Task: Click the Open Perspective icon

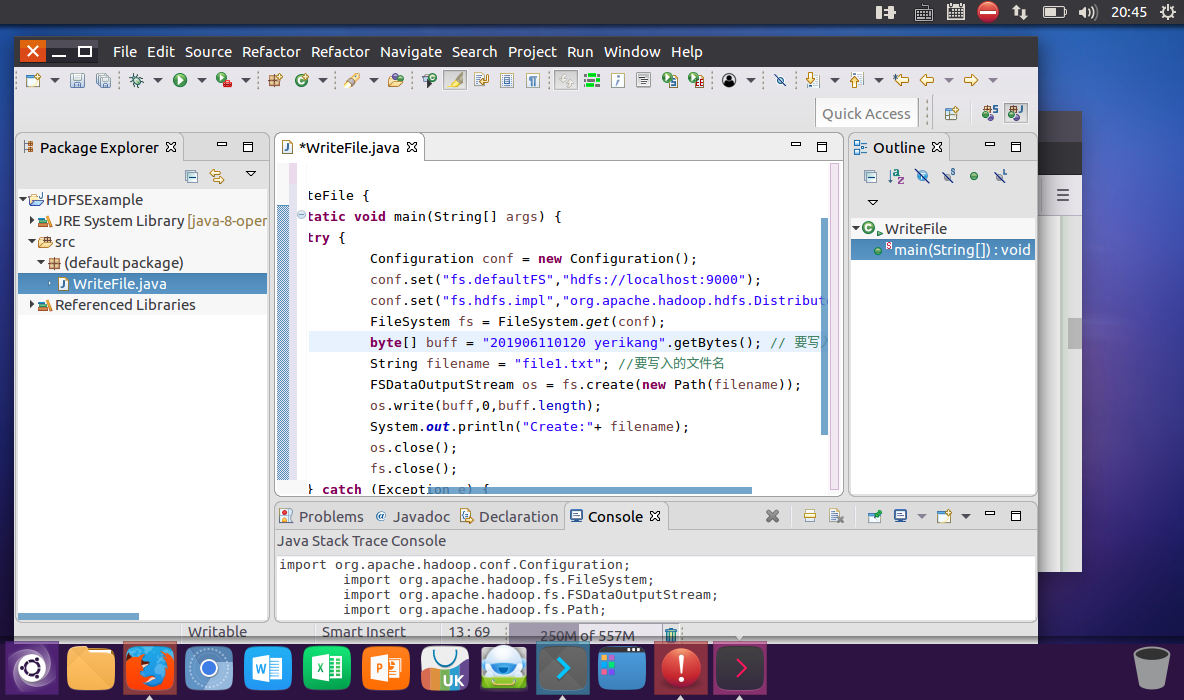Action: 951,113
